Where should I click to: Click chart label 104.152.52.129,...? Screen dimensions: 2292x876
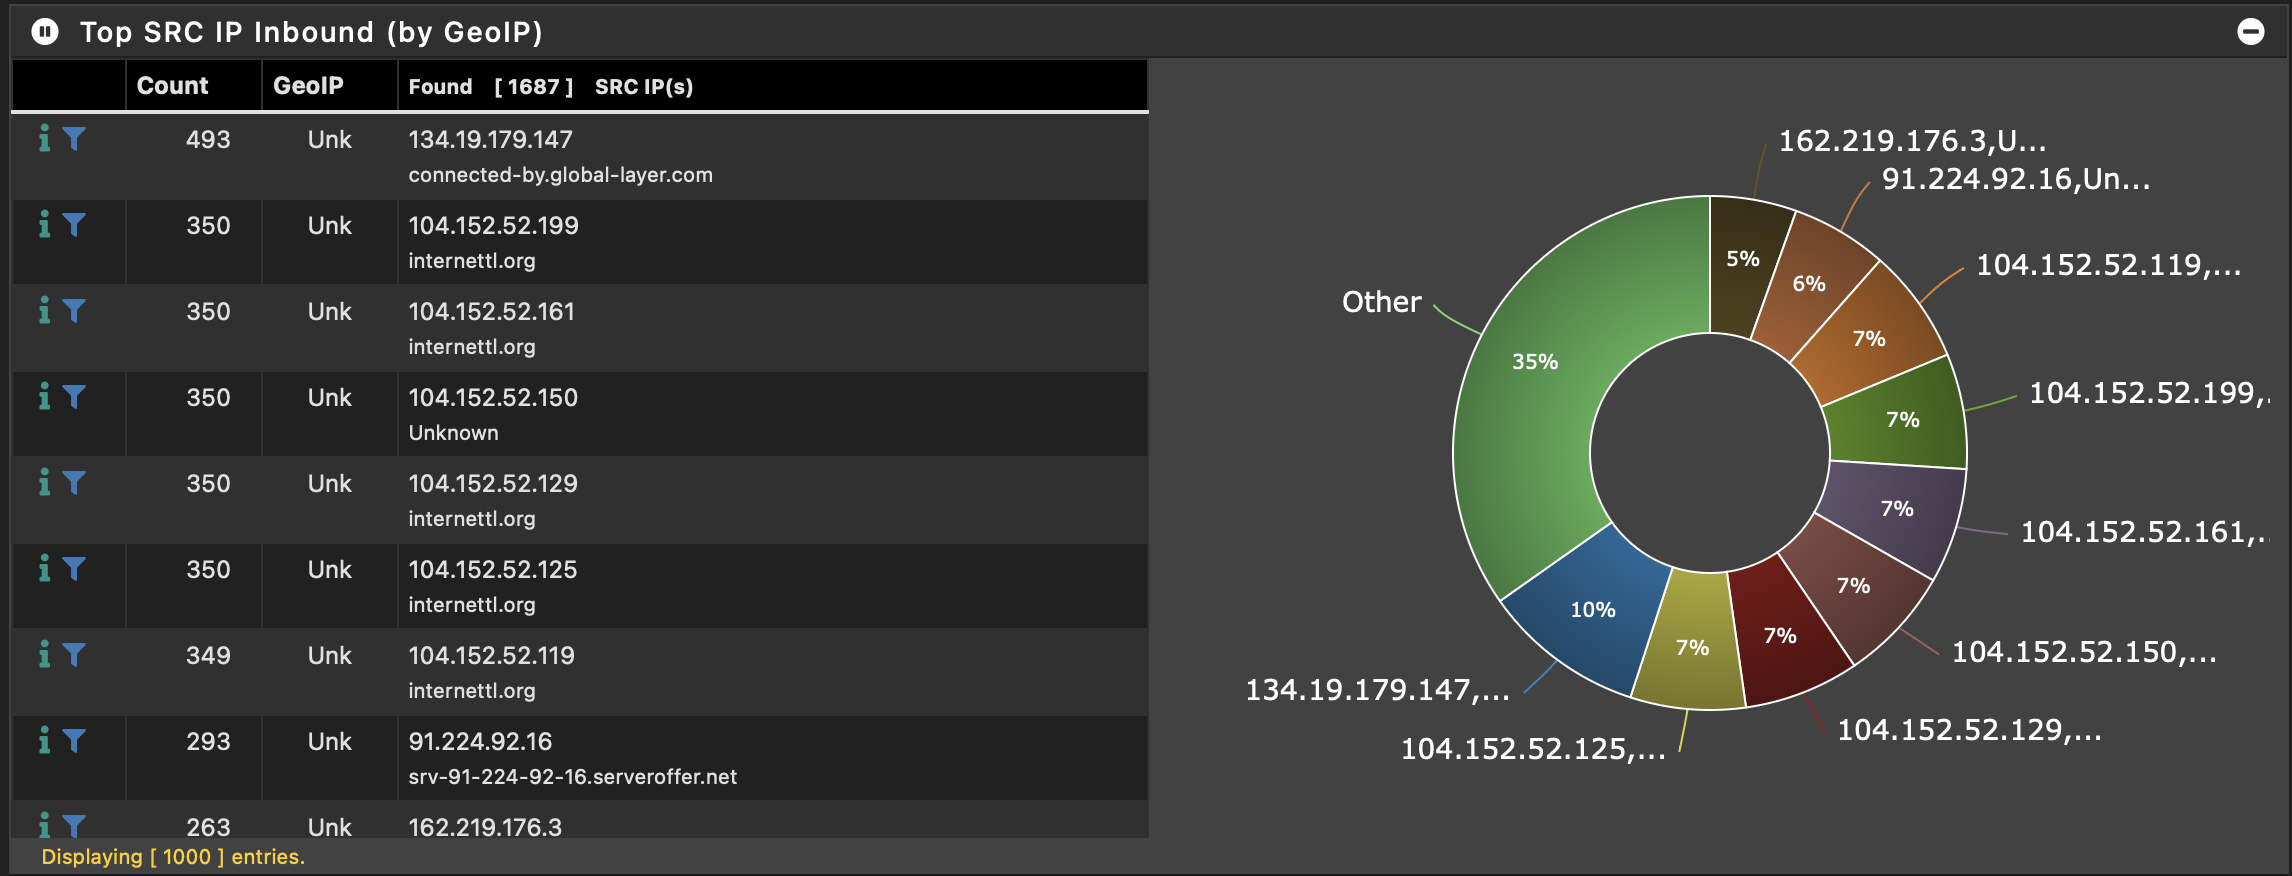coord(1969,730)
